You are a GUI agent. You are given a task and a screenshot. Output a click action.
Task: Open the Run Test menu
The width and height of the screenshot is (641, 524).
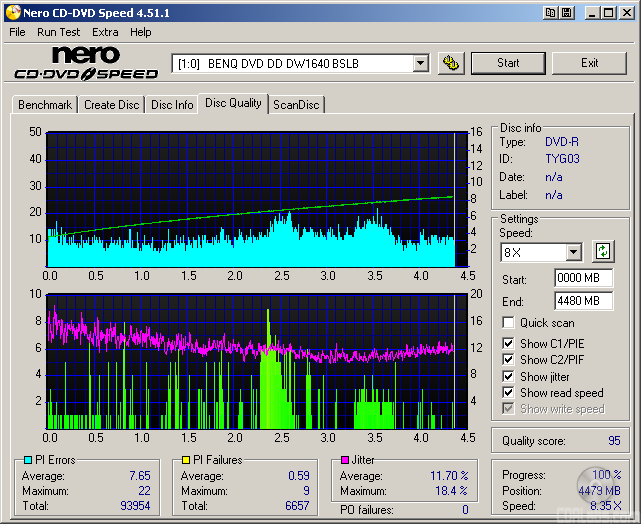click(60, 32)
